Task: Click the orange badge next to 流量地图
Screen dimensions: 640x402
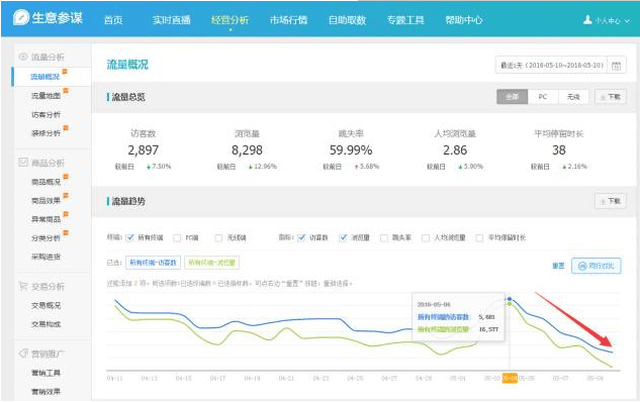Action: tap(66, 92)
